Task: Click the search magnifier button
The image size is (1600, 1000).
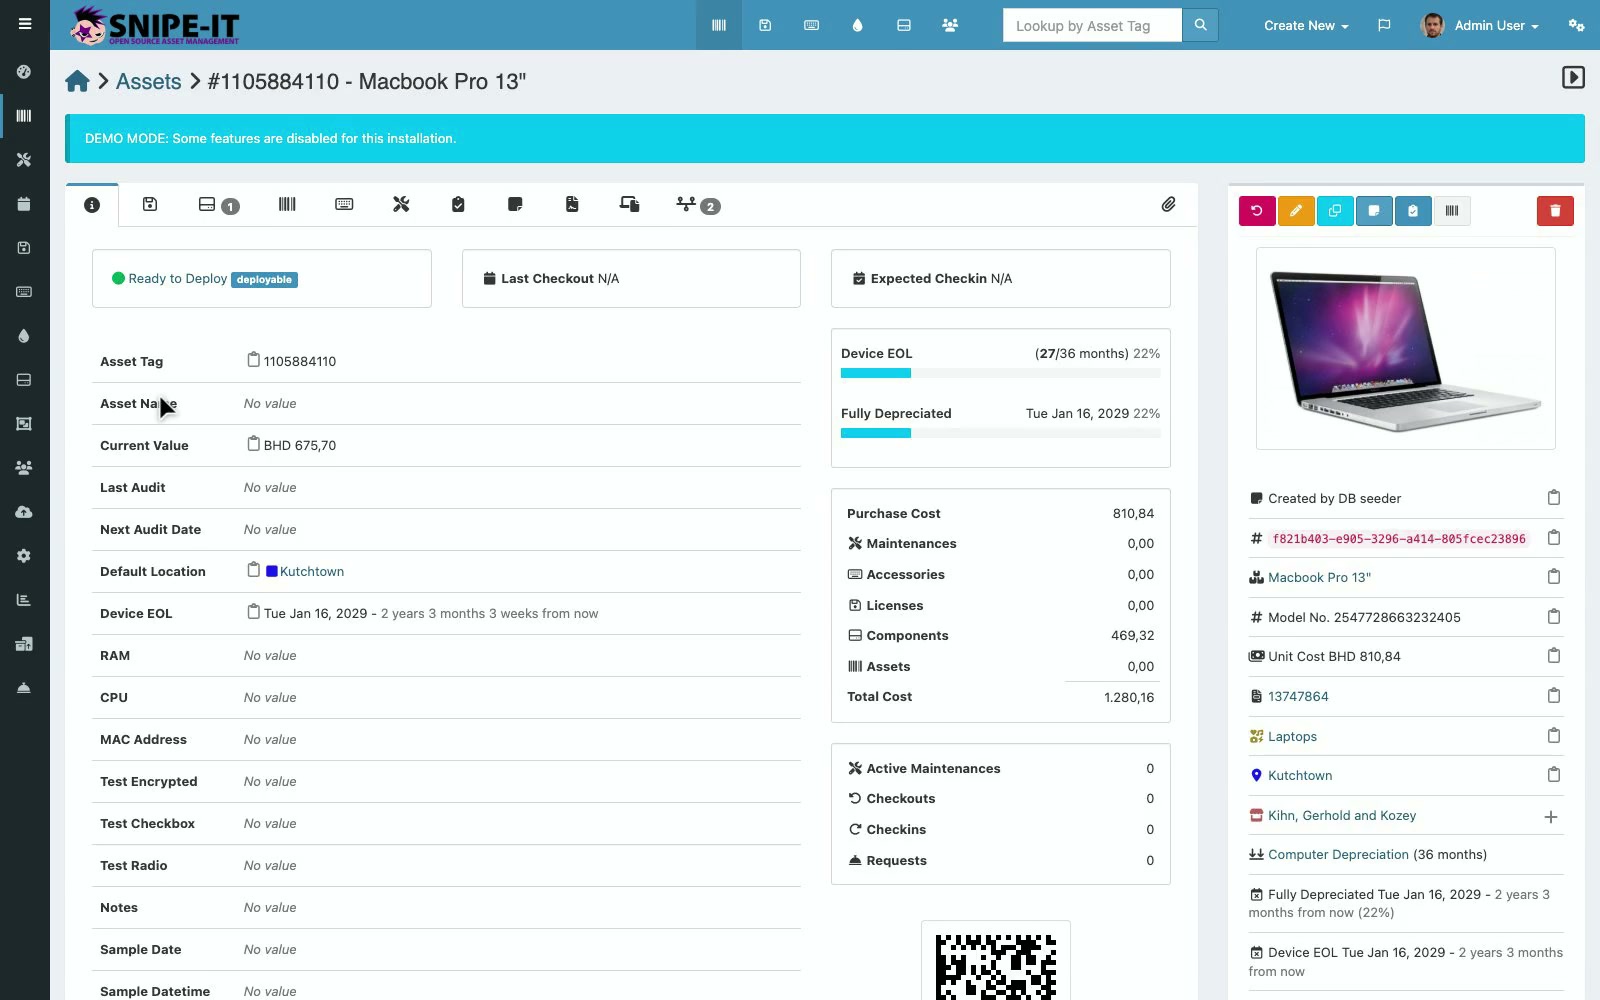Action: 1200,25
